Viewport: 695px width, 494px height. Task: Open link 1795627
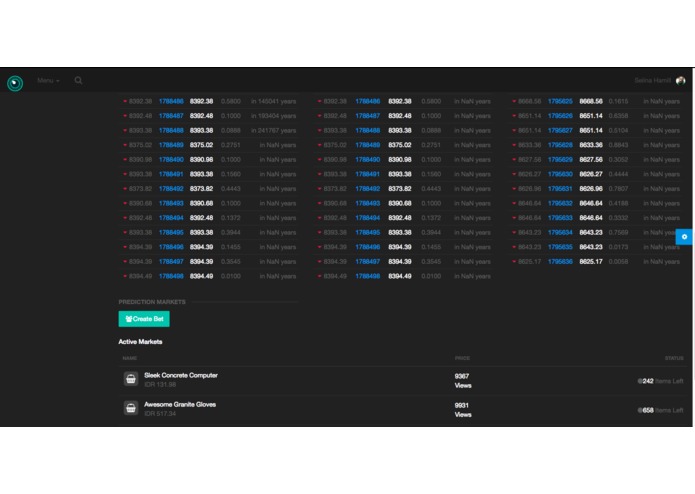pos(560,131)
